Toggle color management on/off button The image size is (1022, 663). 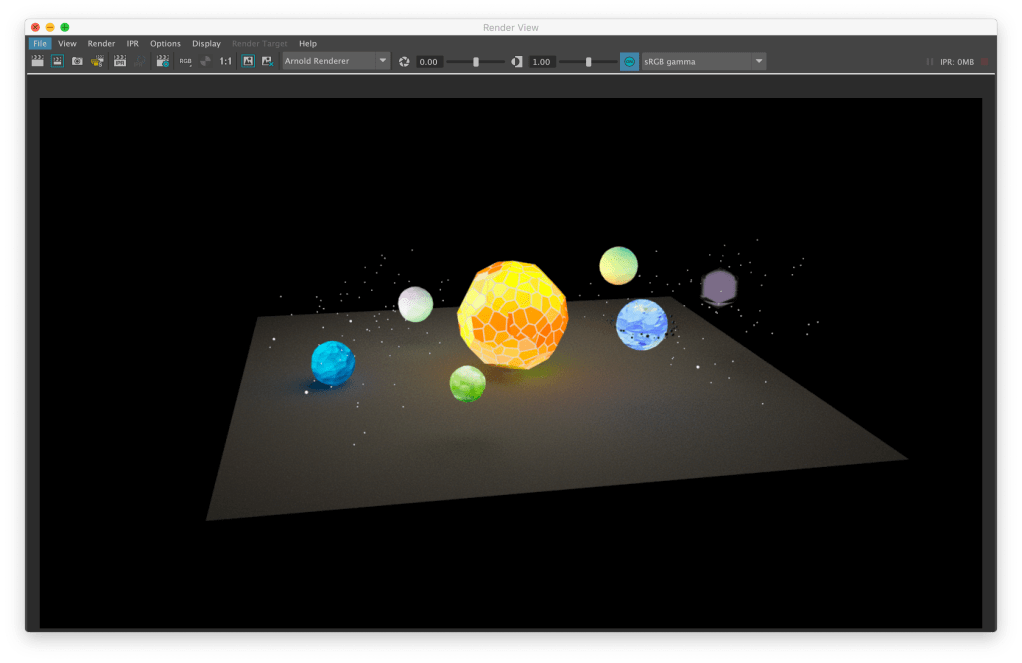click(629, 62)
